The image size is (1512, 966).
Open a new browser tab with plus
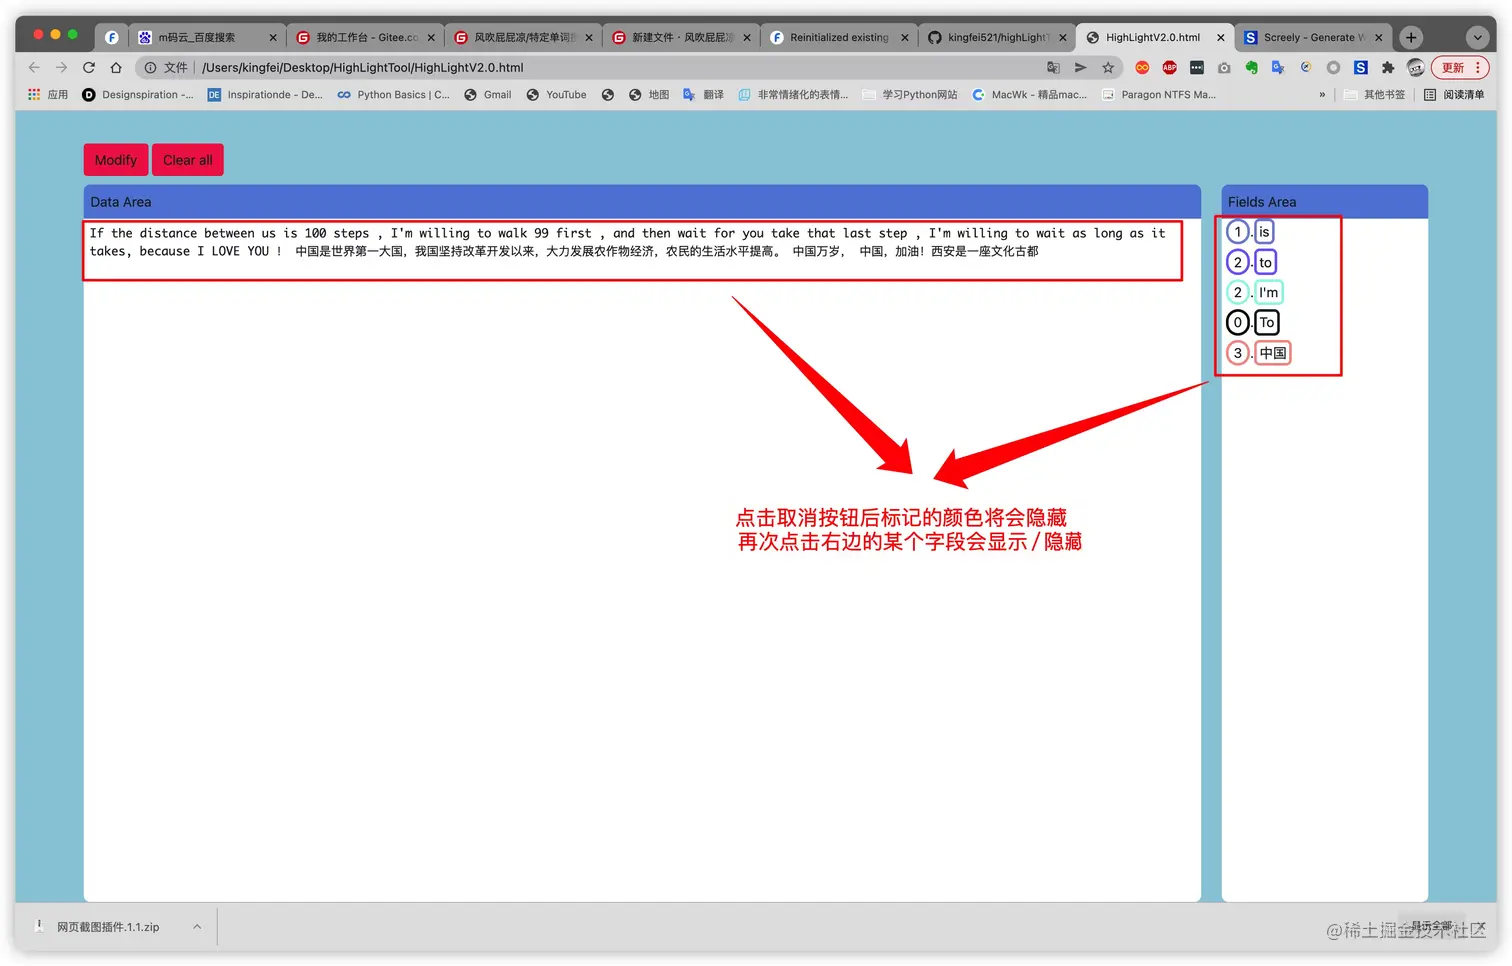click(1411, 37)
